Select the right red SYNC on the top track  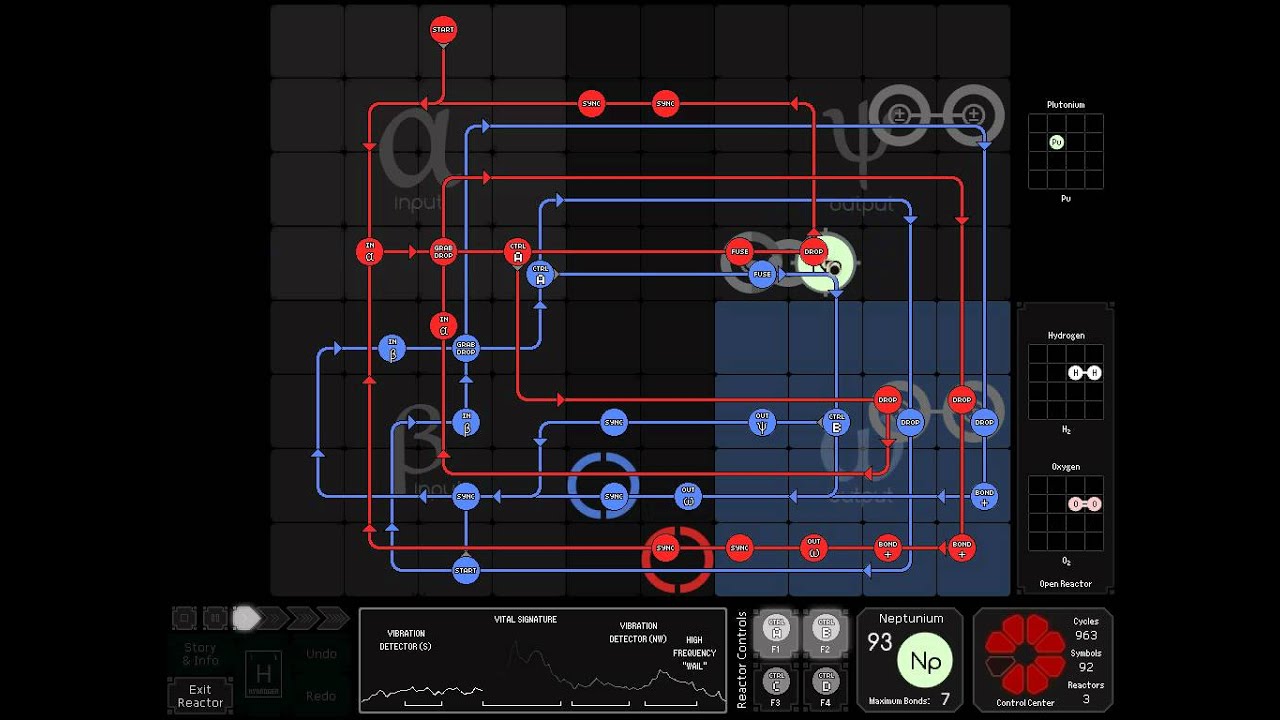pos(666,104)
